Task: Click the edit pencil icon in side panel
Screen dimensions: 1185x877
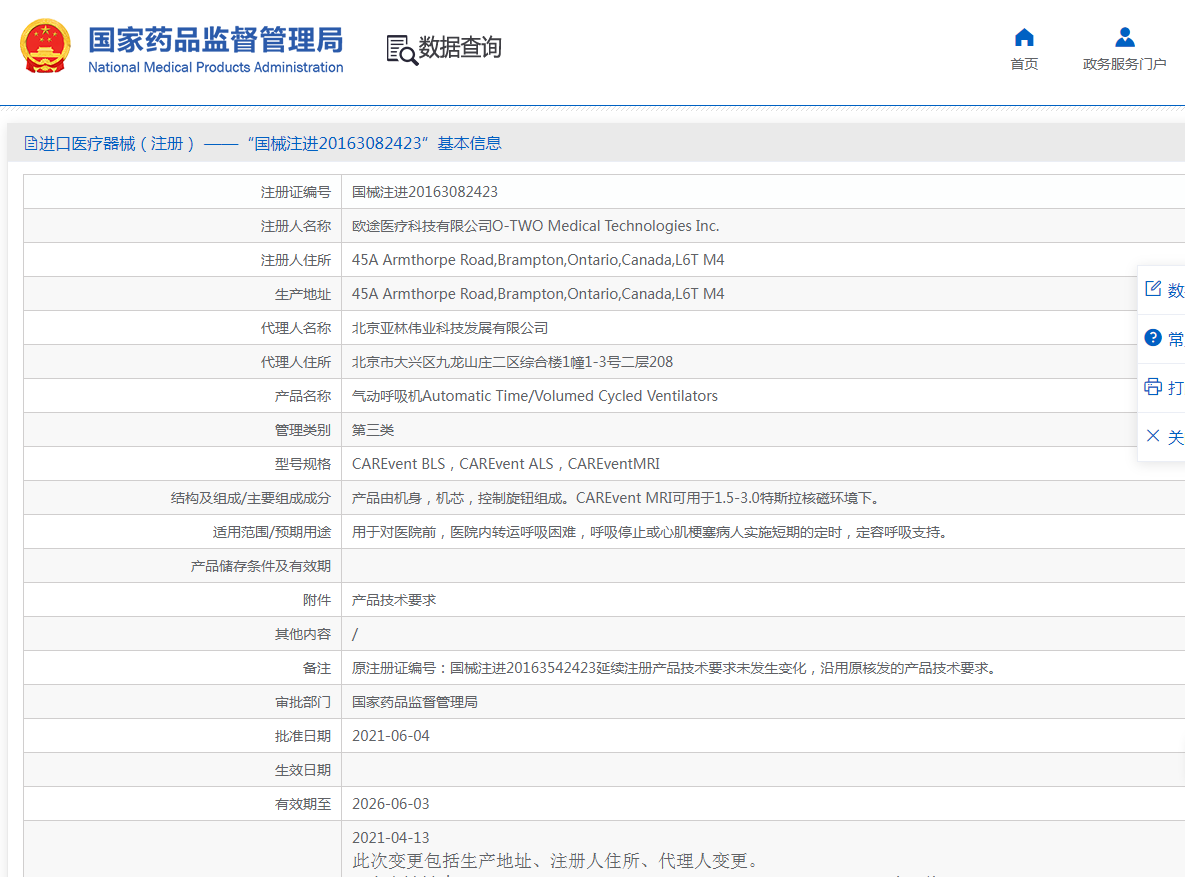Action: [x=1153, y=289]
